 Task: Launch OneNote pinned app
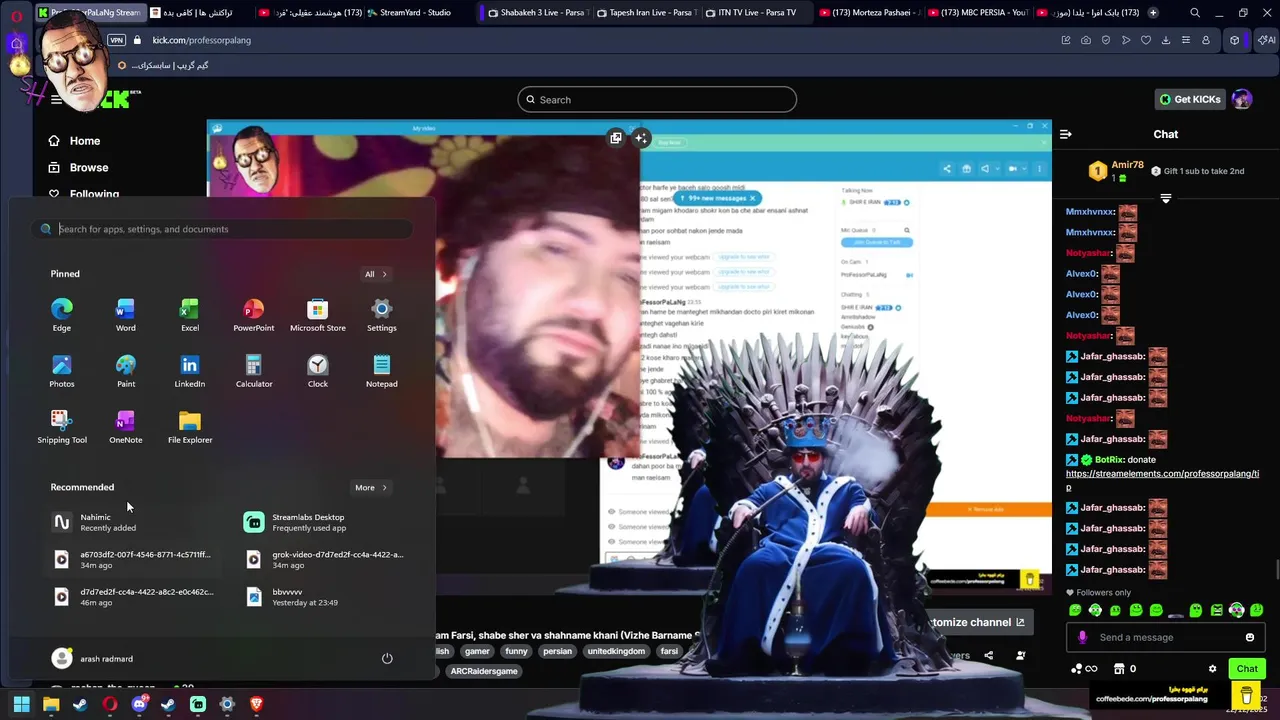tap(125, 426)
